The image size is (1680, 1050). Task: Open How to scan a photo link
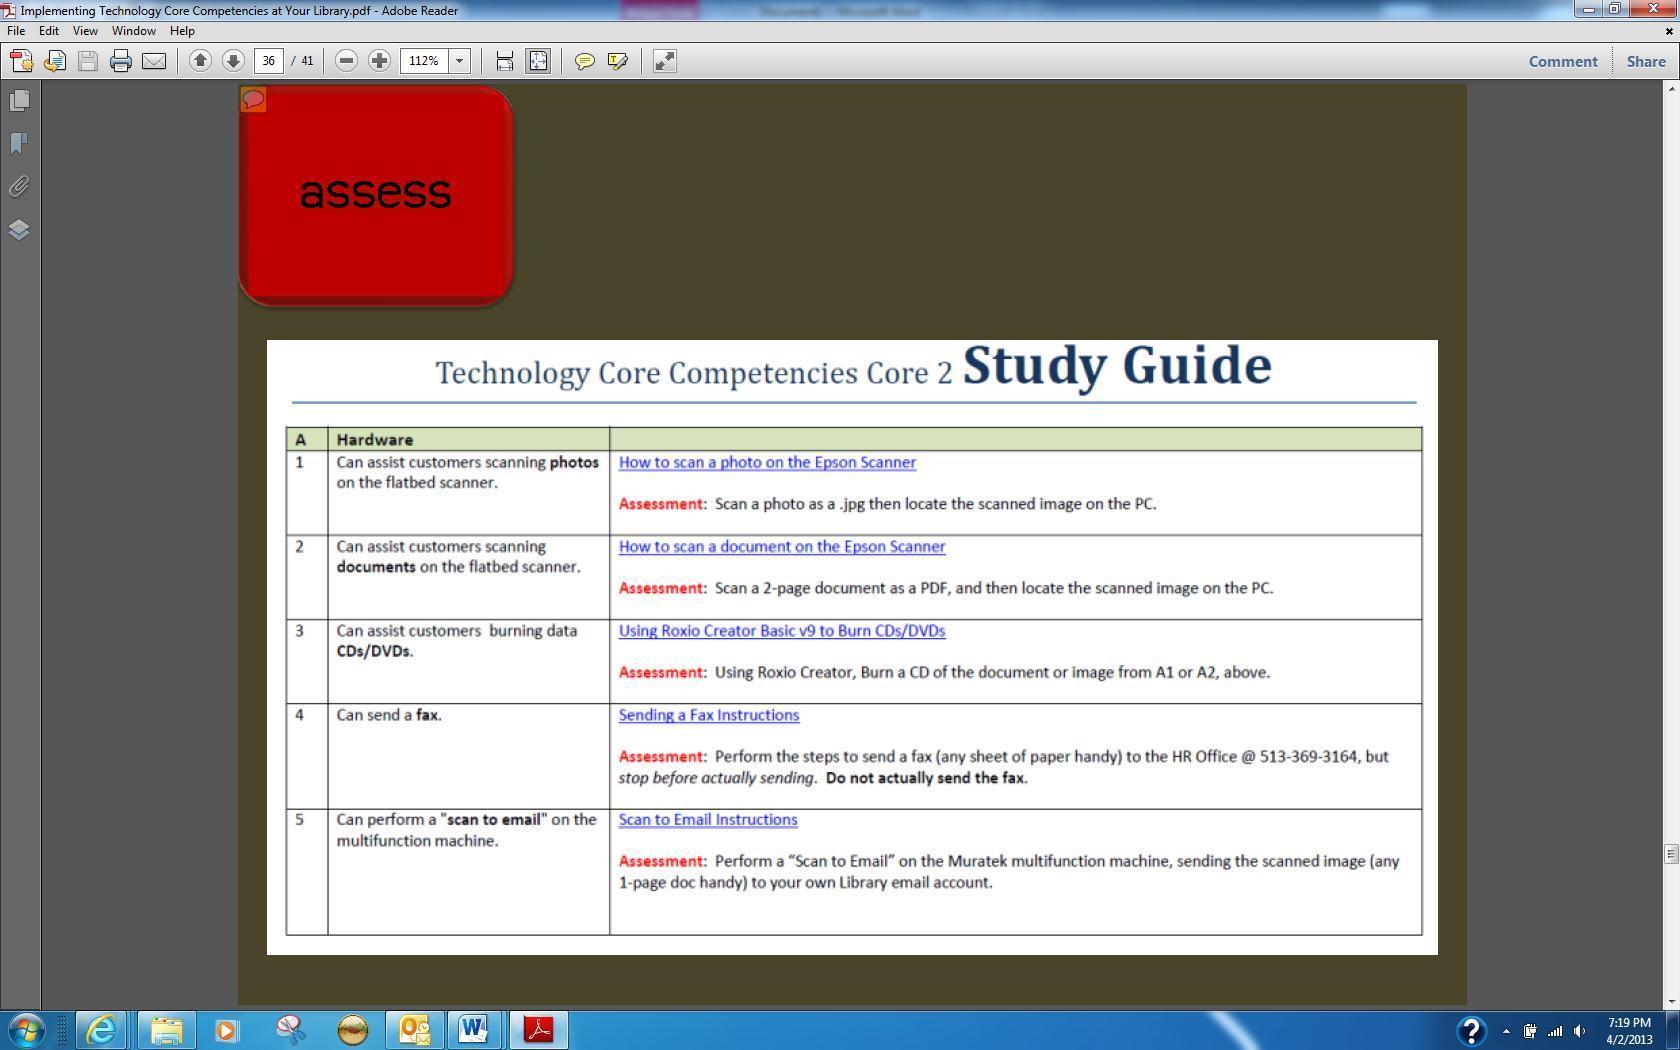click(x=767, y=462)
